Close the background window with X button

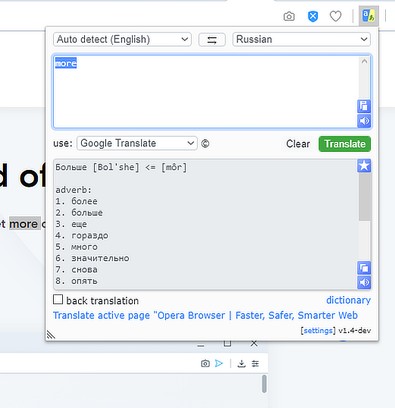(254, 343)
